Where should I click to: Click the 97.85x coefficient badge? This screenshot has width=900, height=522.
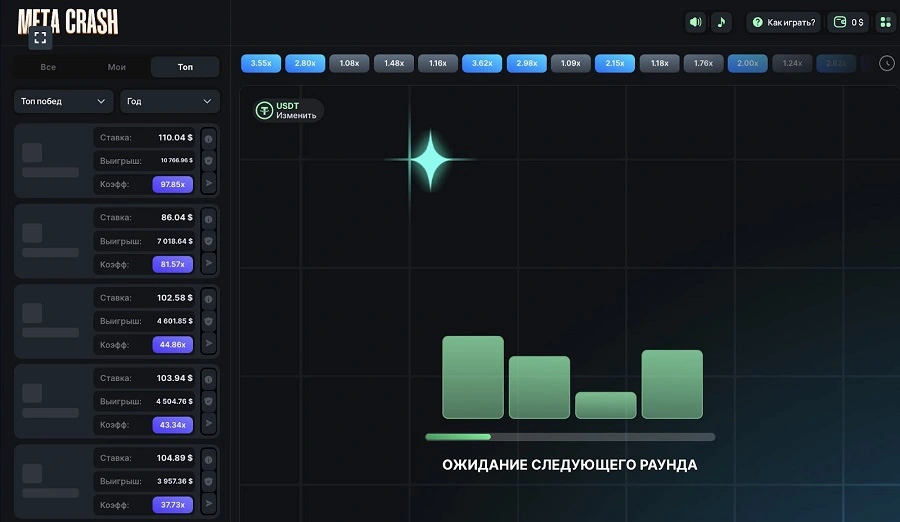click(x=173, y=184)
